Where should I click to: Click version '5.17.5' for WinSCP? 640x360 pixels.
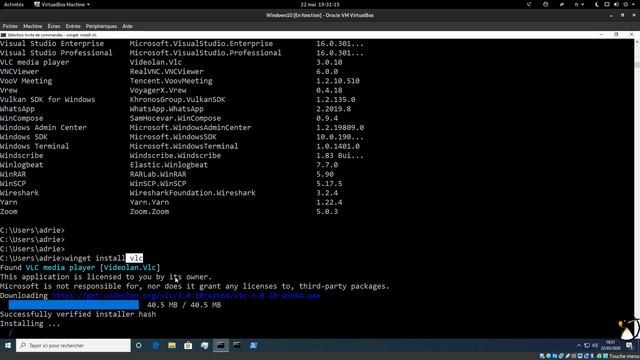click(329, 184)
